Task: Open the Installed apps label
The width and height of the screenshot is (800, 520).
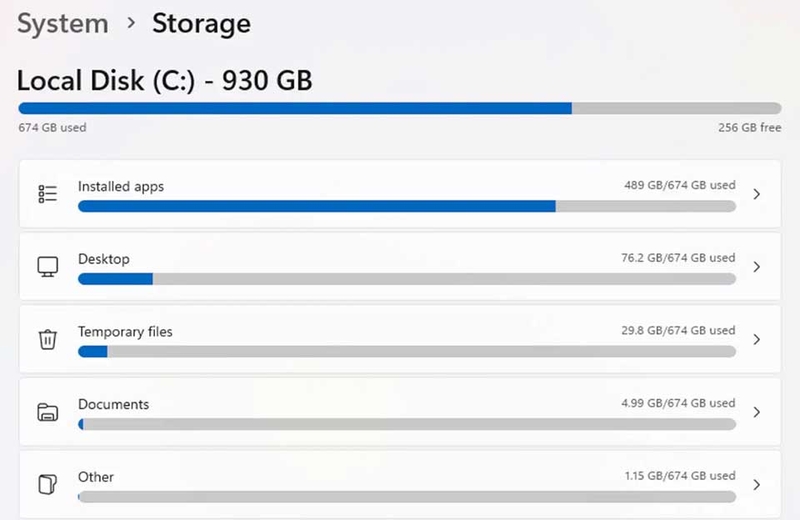Action: 121,187
